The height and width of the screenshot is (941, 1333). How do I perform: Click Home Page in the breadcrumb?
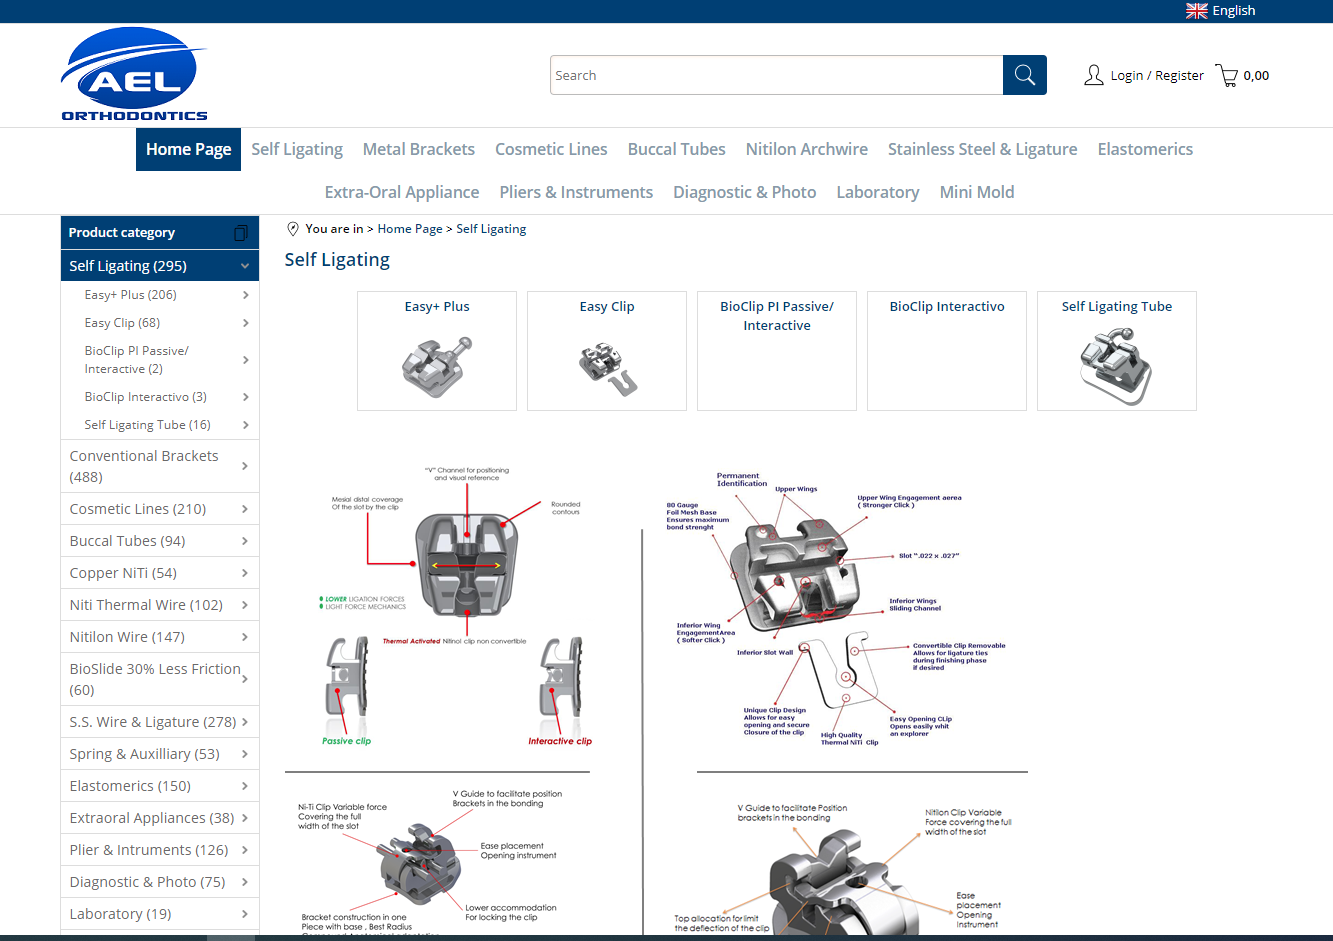410,229
